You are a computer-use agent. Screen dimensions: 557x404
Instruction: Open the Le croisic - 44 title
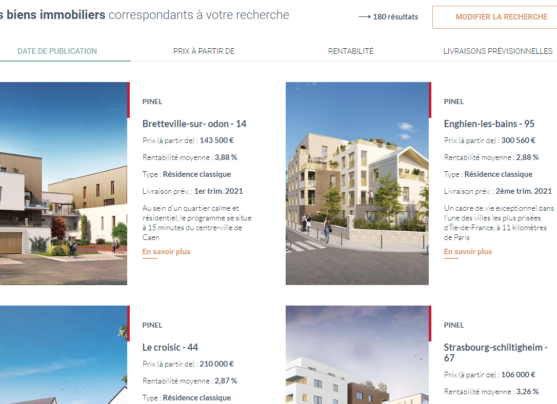(170, 347)
